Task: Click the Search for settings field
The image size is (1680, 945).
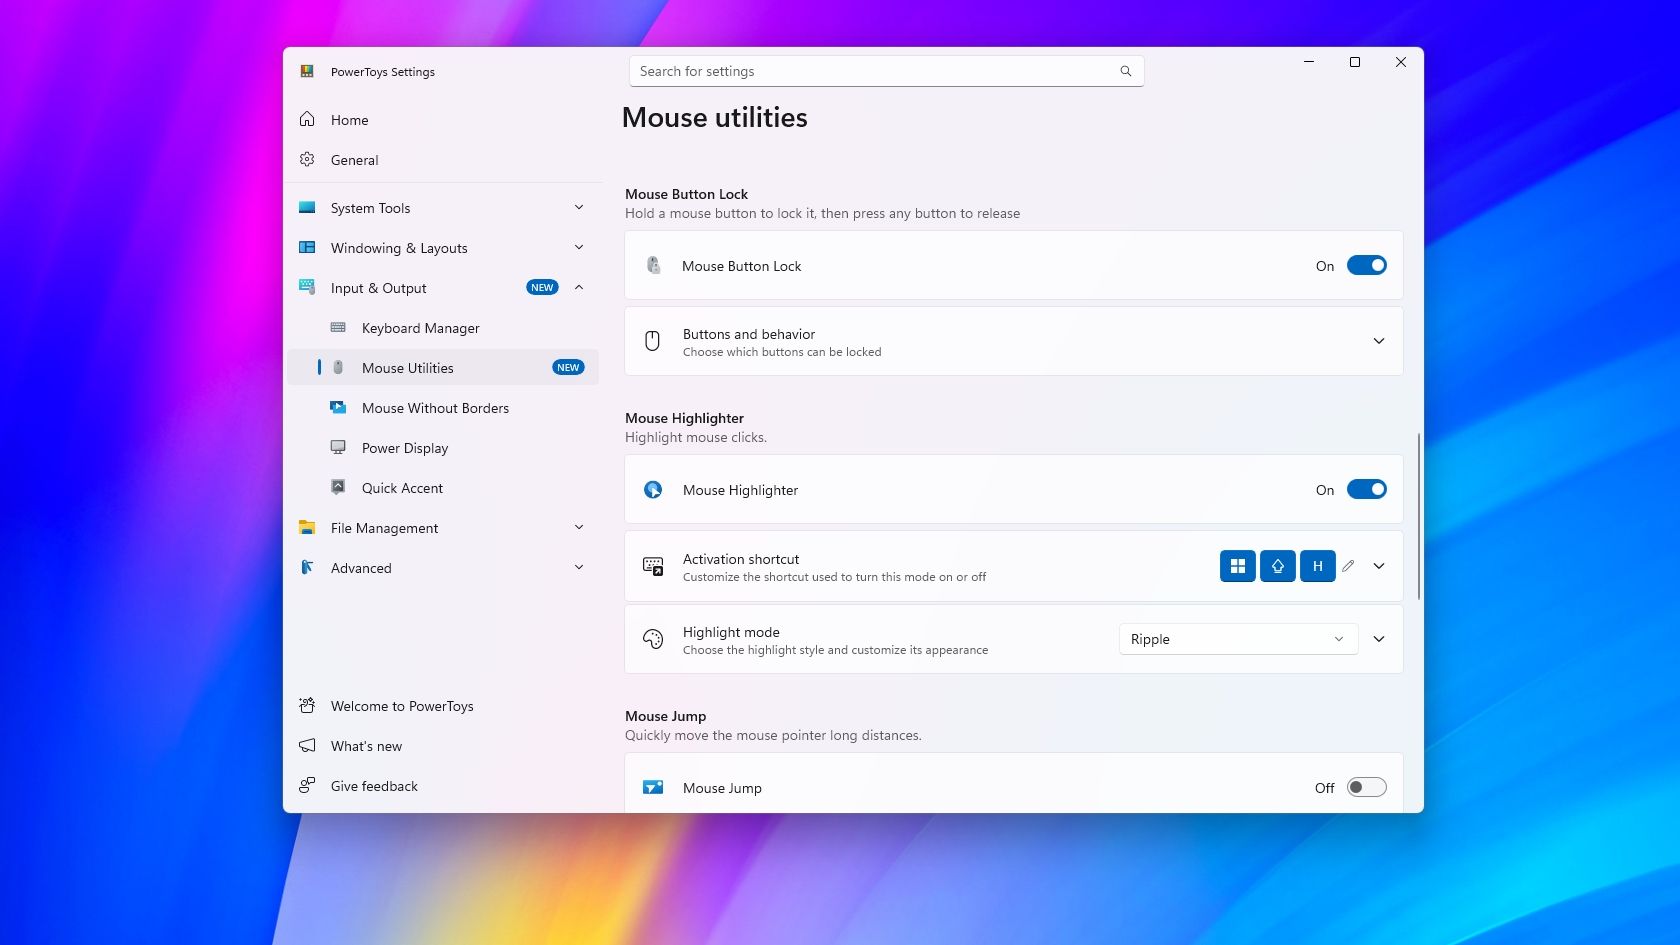Action: pyautogui.click(x=886, y=71)
